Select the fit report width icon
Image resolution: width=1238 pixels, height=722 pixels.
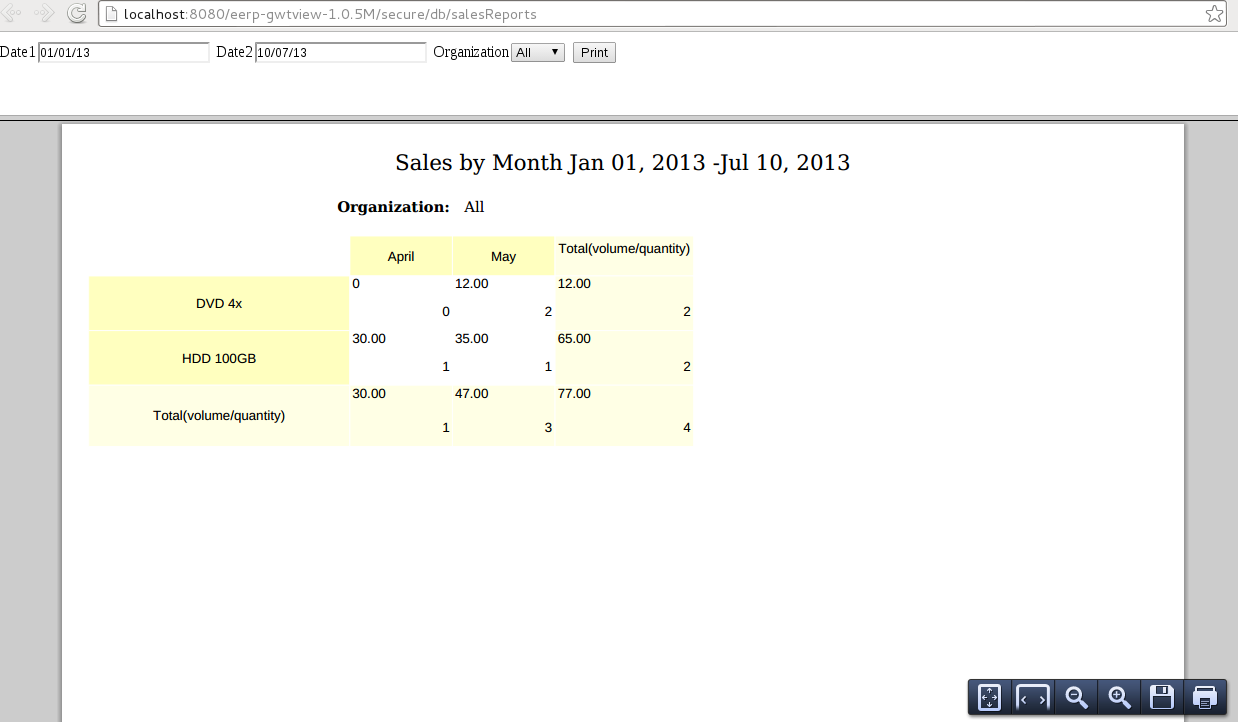point(1032,697)
